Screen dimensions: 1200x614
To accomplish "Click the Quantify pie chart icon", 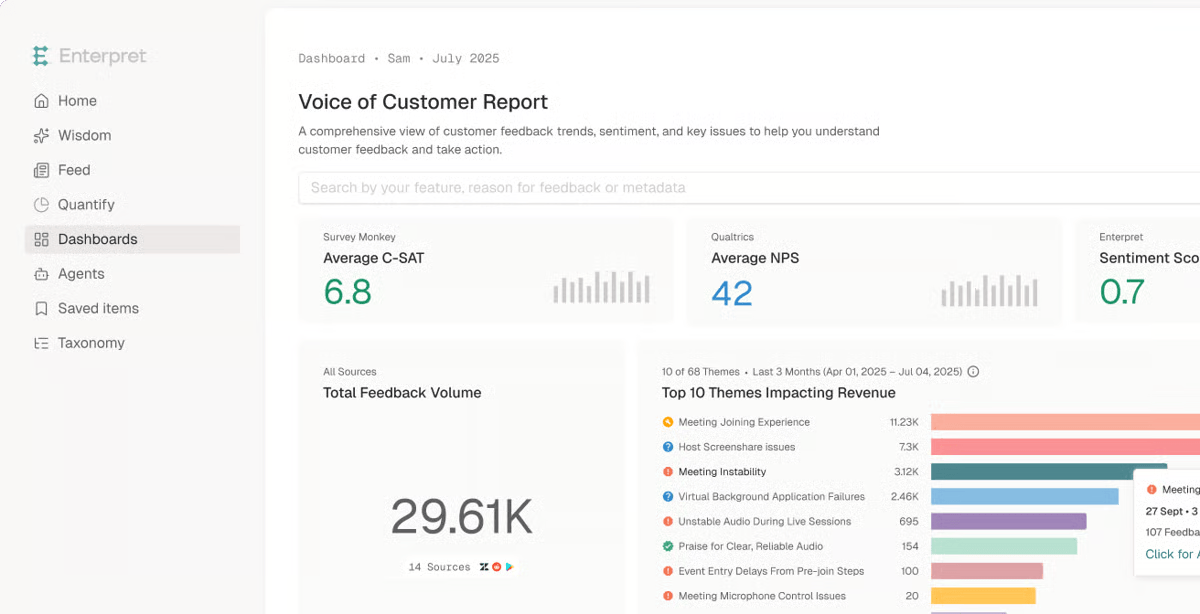I will [41, 205].
